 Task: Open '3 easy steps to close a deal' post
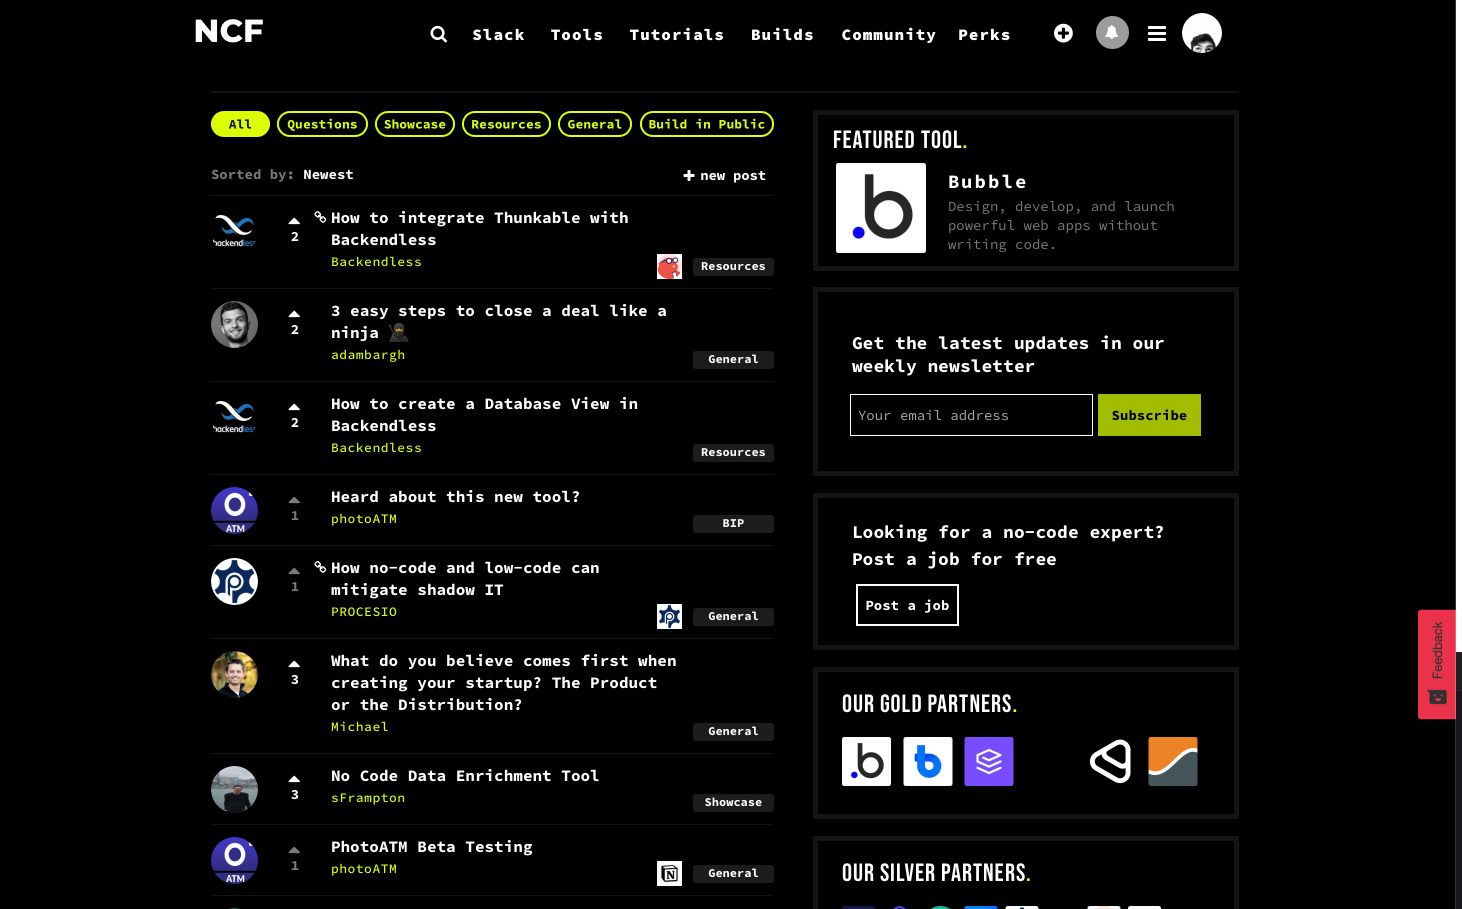499,322
